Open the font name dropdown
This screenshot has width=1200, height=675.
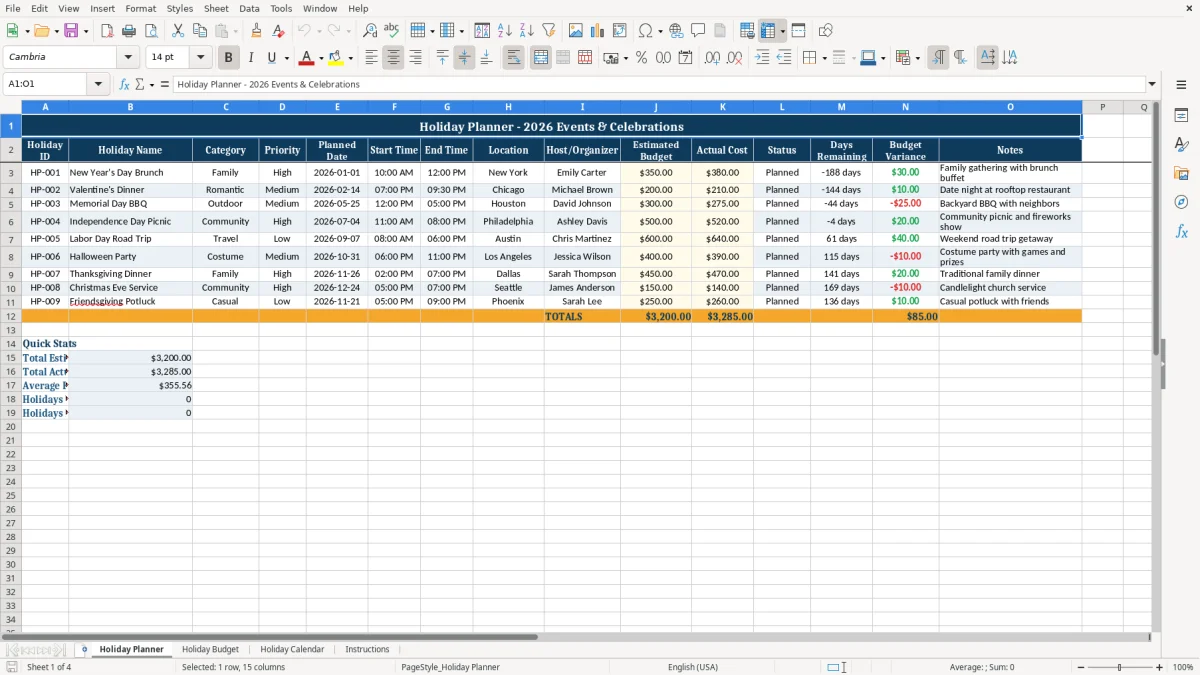coord(128,58)
